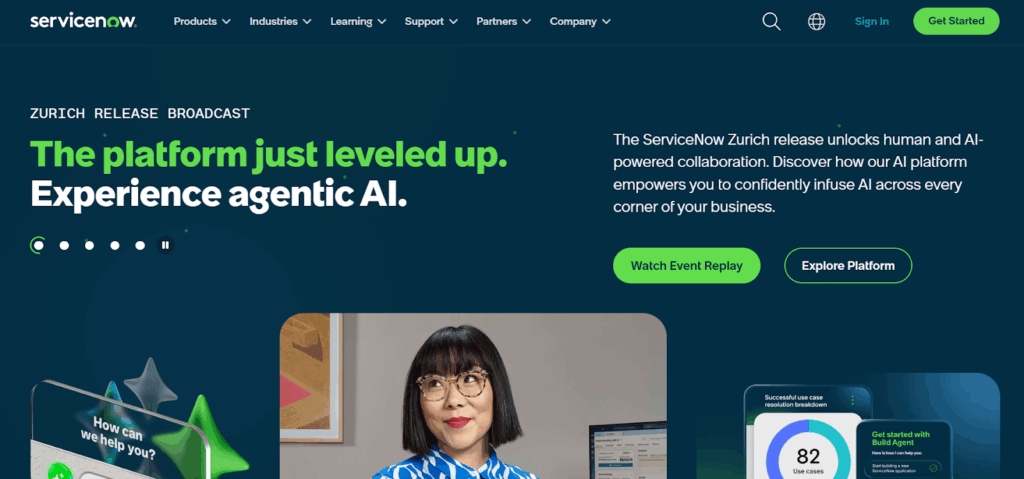This screenshot has height=479, width=1024.
Task: Select the second carousel slide dot
Action: (x=64, y=246)
